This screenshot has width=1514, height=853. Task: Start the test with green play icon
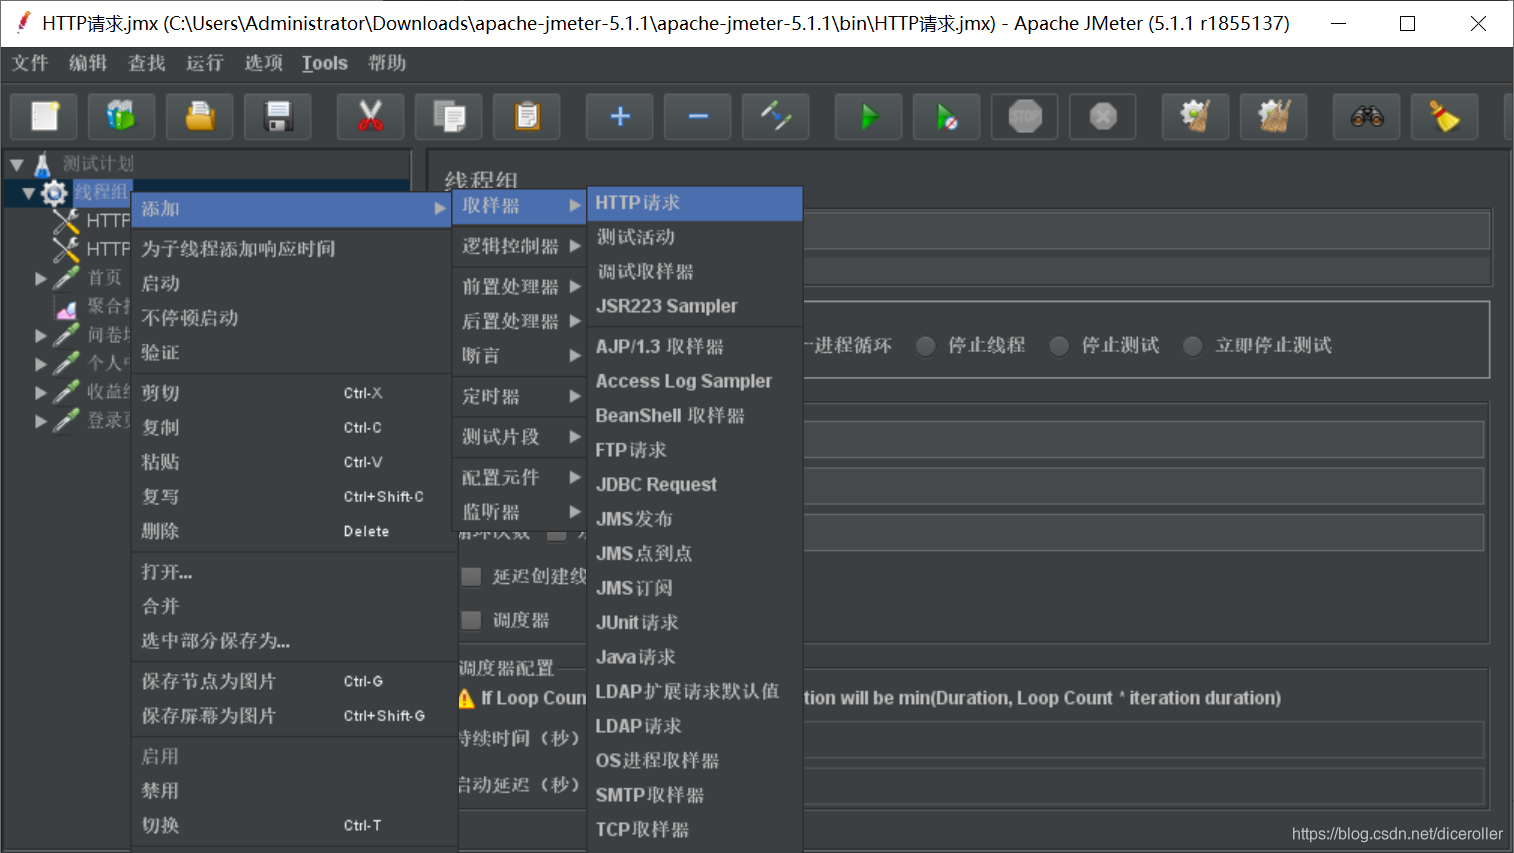point(869,116)
